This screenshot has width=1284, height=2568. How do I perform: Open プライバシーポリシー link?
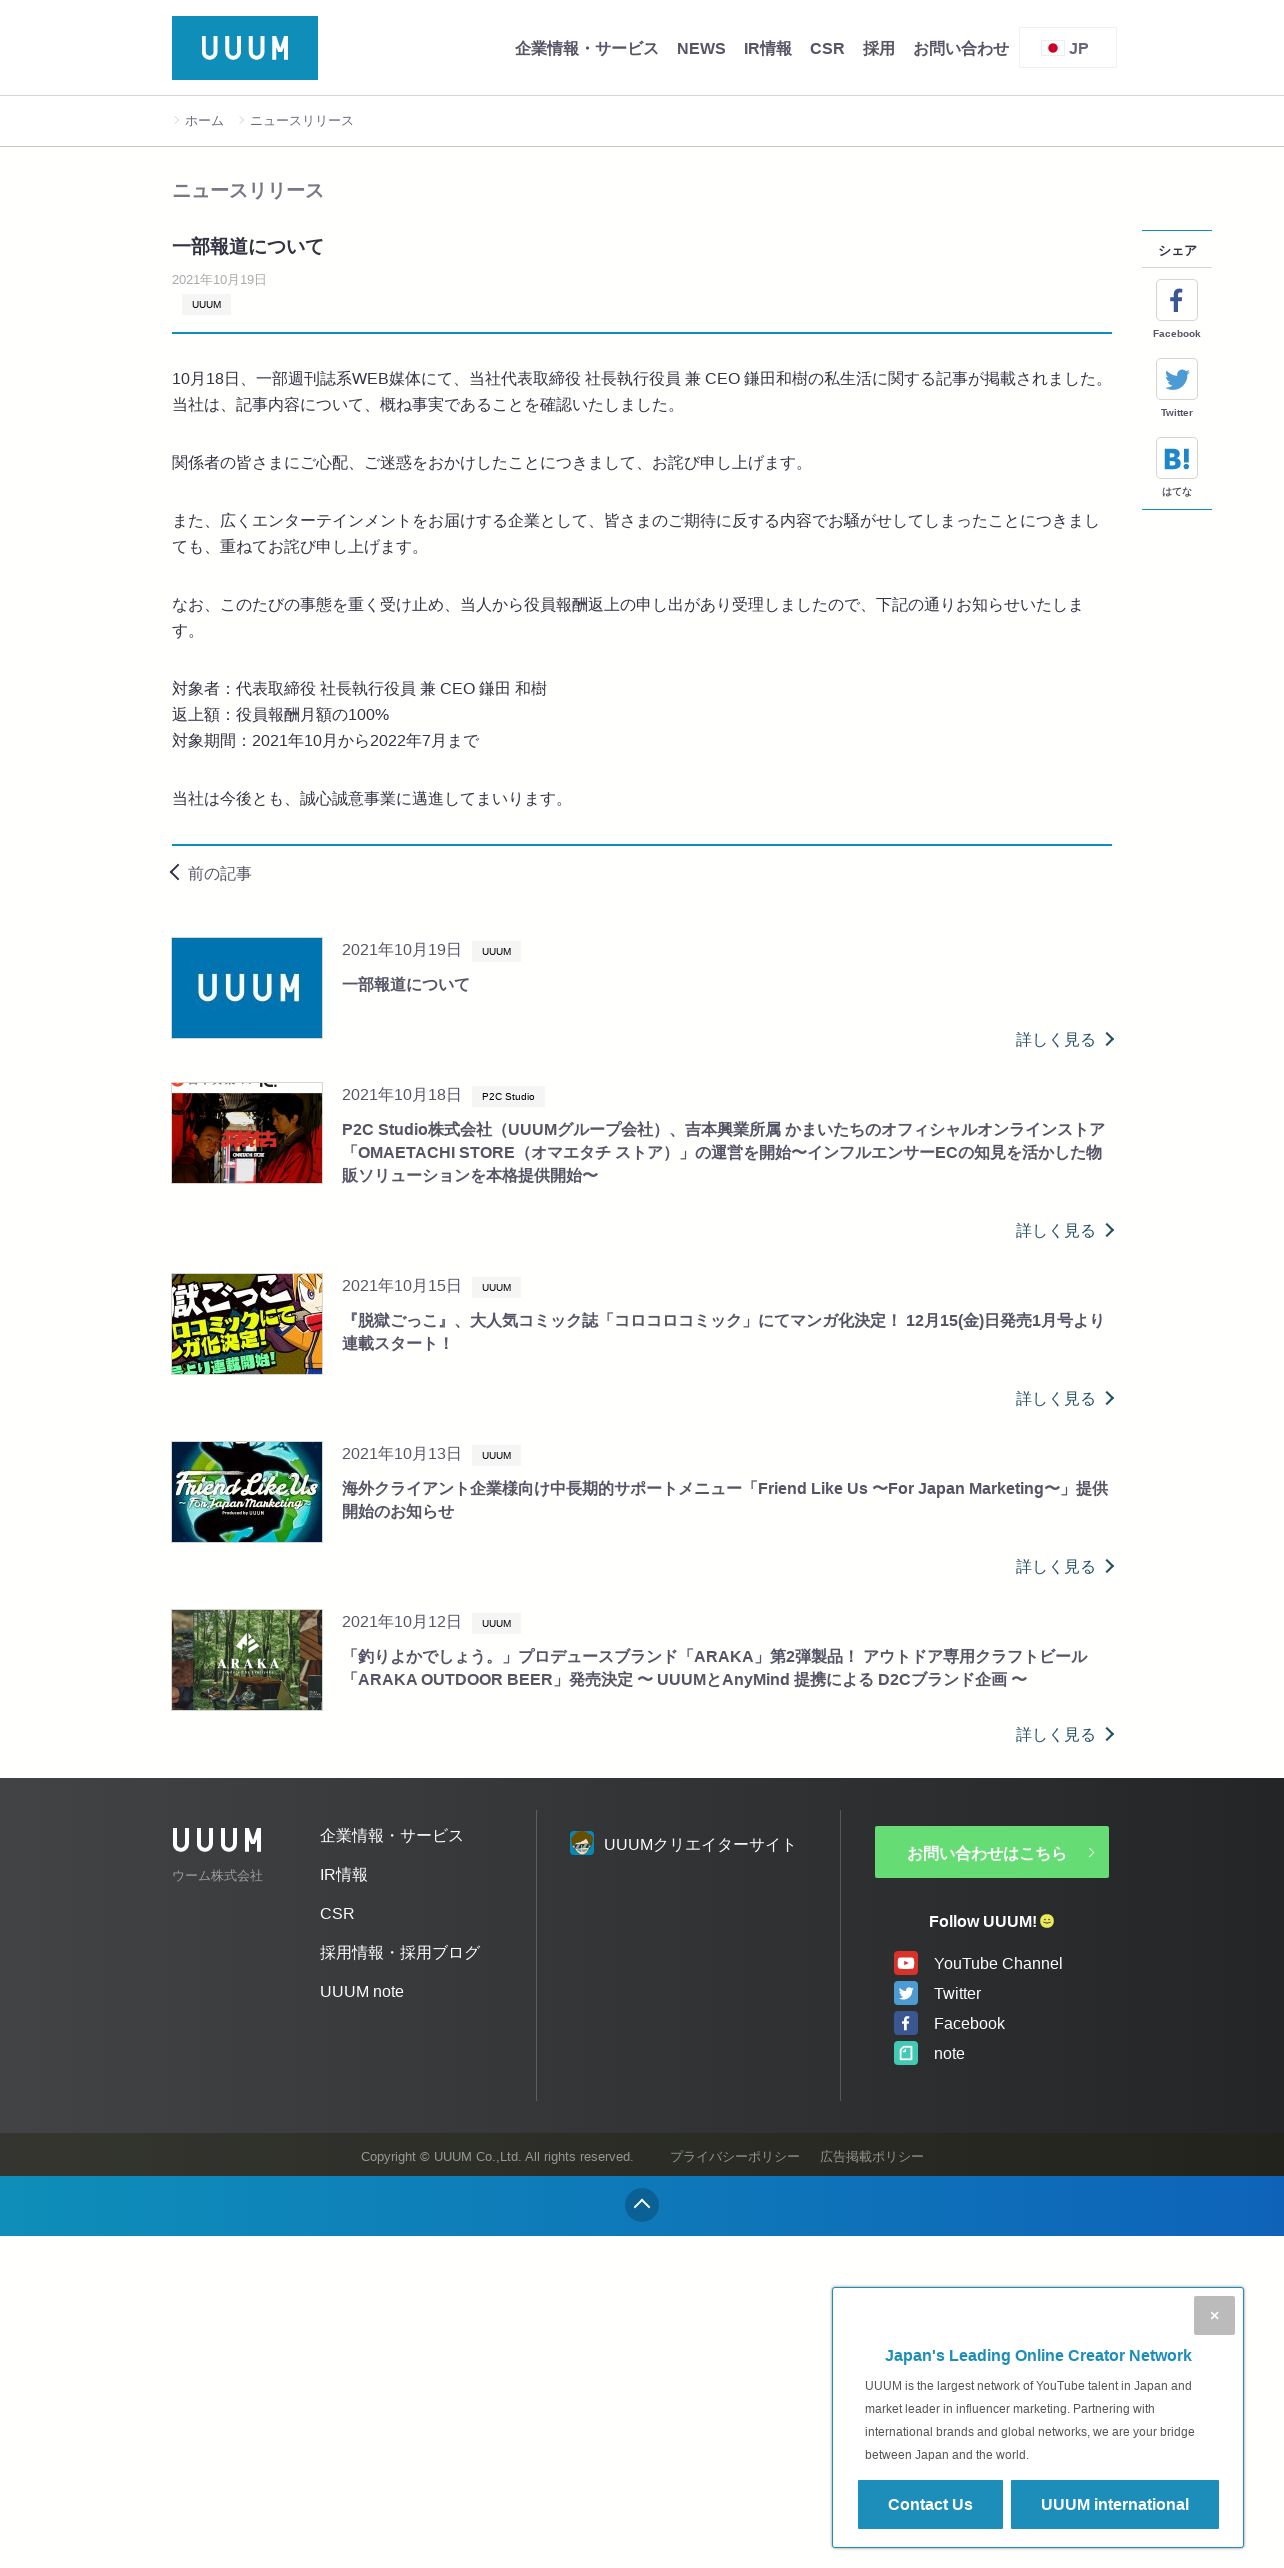(735, 2157)
